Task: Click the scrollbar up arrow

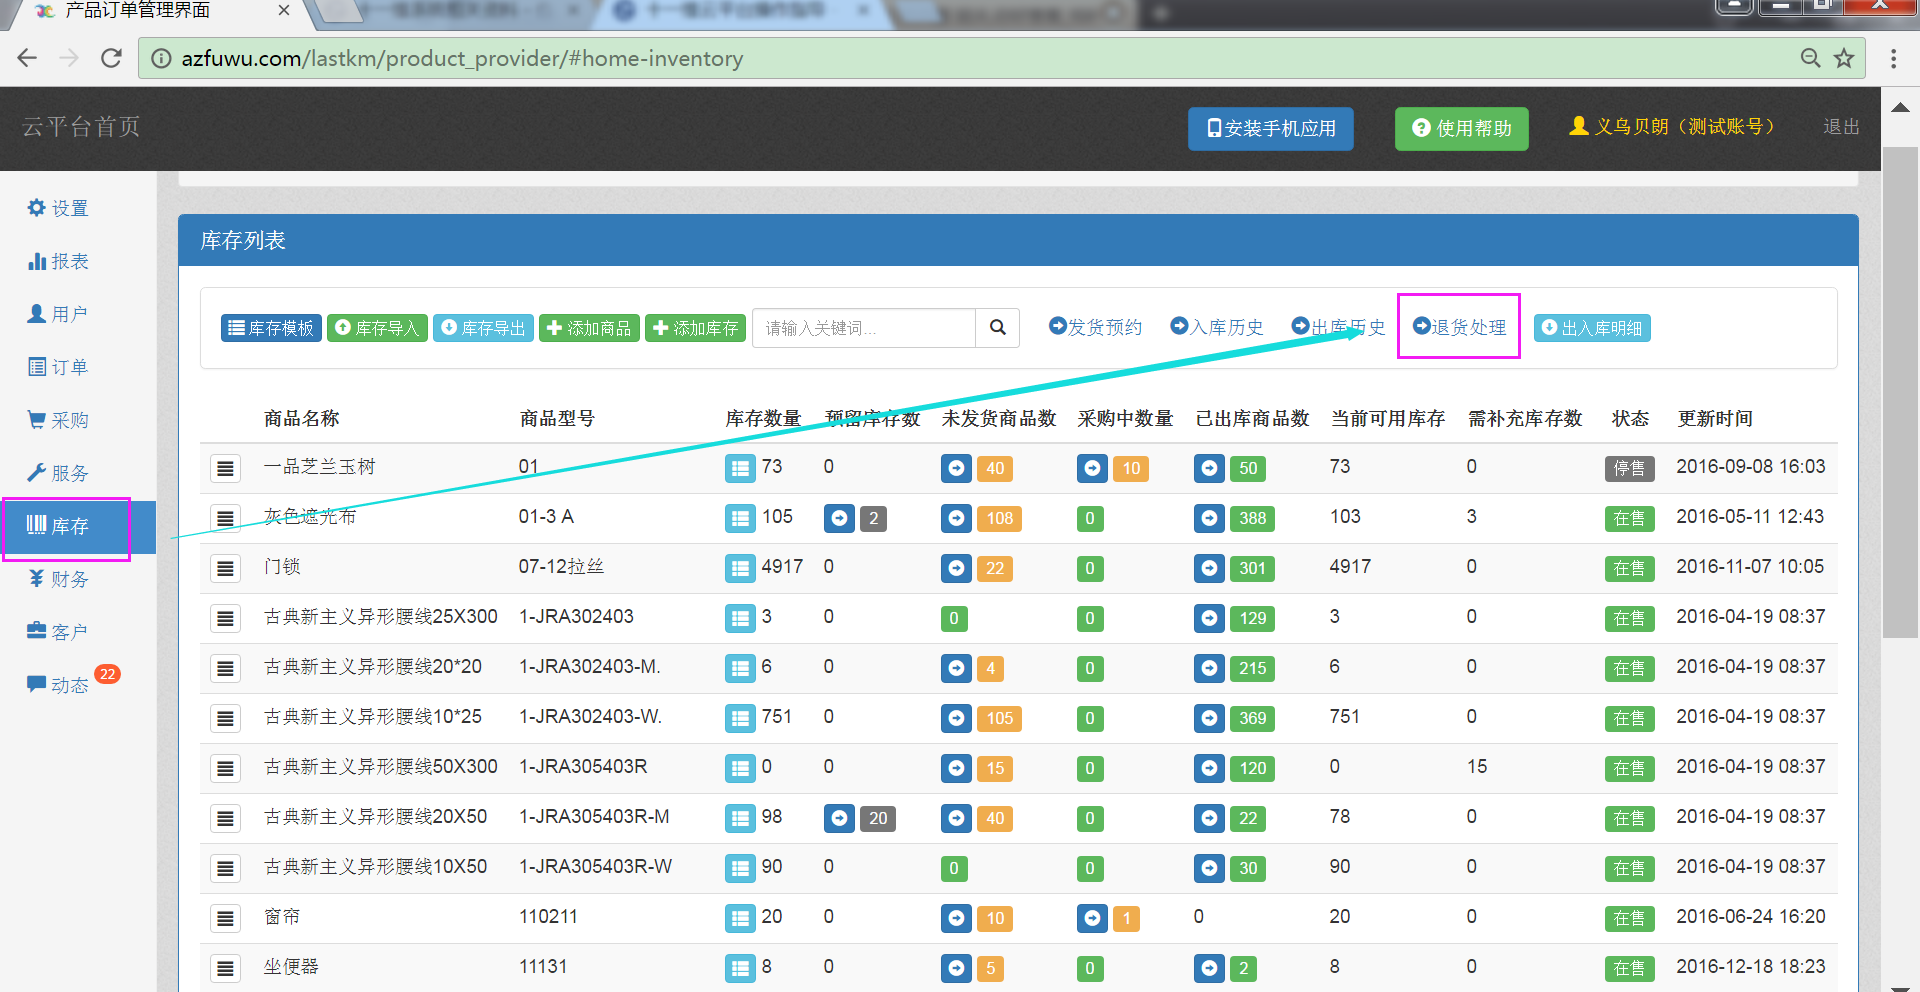Action: 1900,107
